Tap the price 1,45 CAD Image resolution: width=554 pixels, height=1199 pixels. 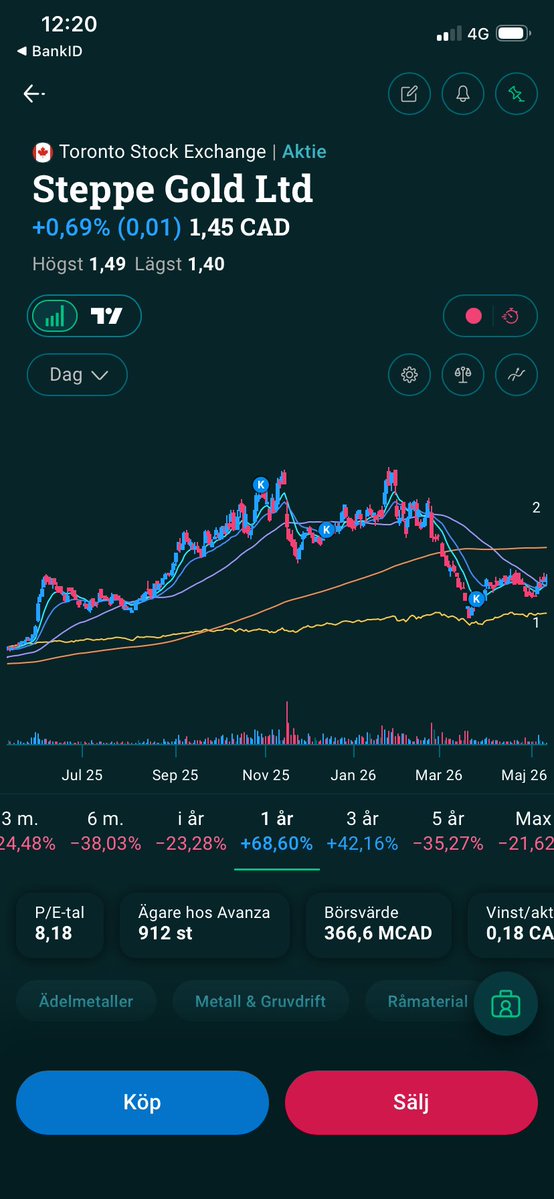[x=240, y=227]
